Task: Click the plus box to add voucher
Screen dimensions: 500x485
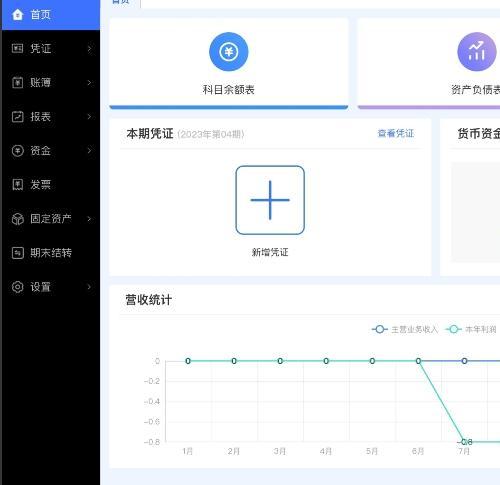Action: pyautogui.click(x=270, y=200)
